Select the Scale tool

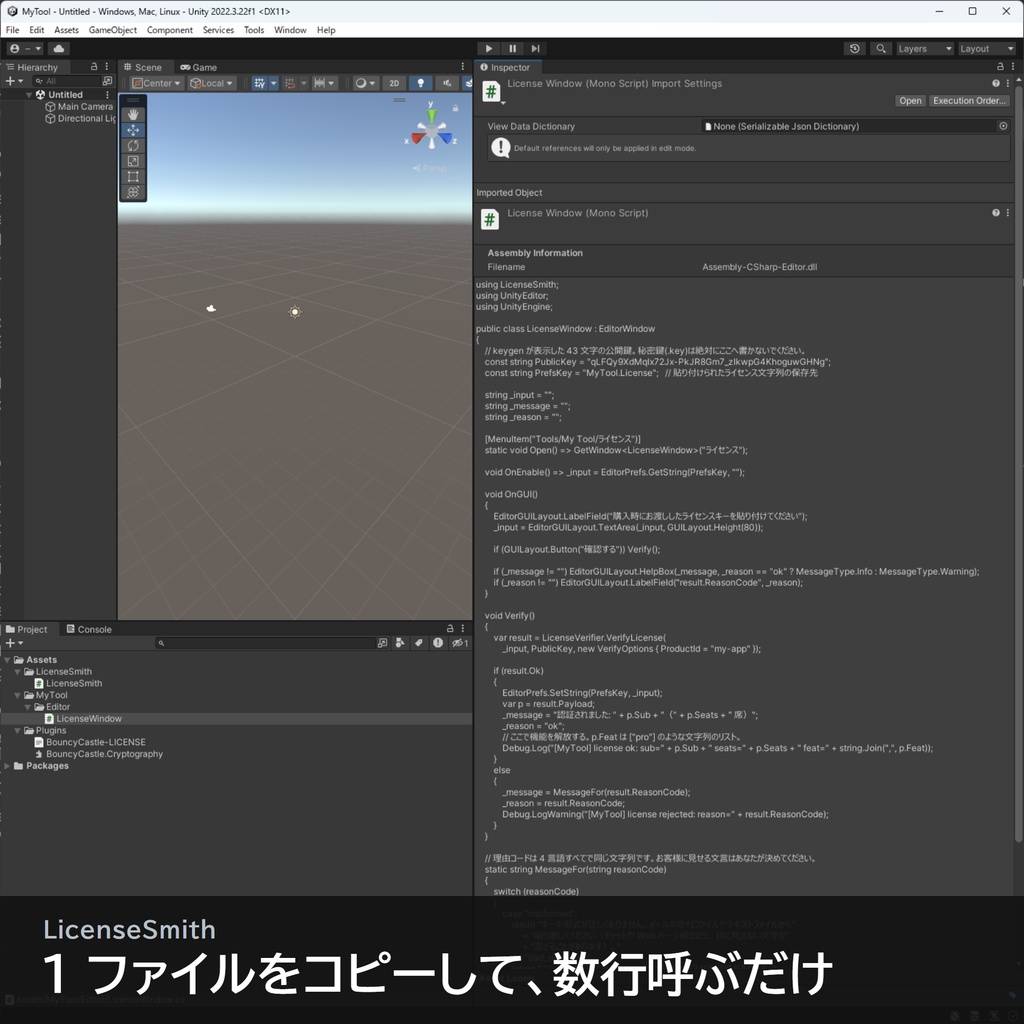click(133, 161)
